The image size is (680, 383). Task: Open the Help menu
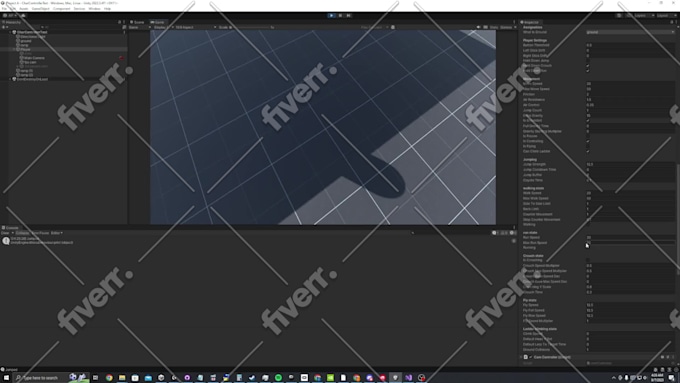pos(107,9)
